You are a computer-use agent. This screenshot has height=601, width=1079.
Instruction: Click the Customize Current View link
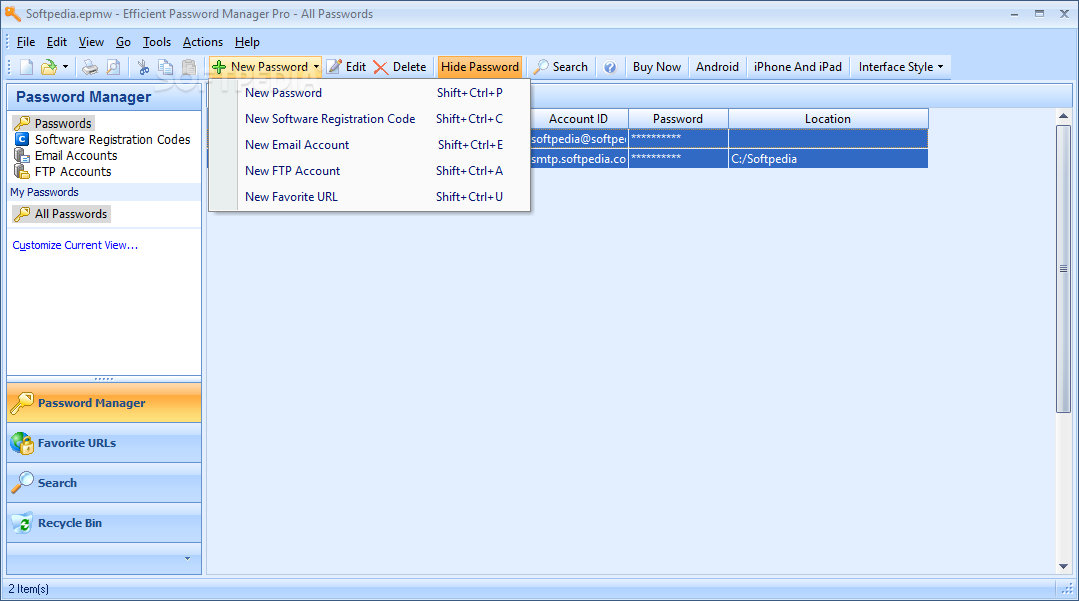tap(75, 245)
